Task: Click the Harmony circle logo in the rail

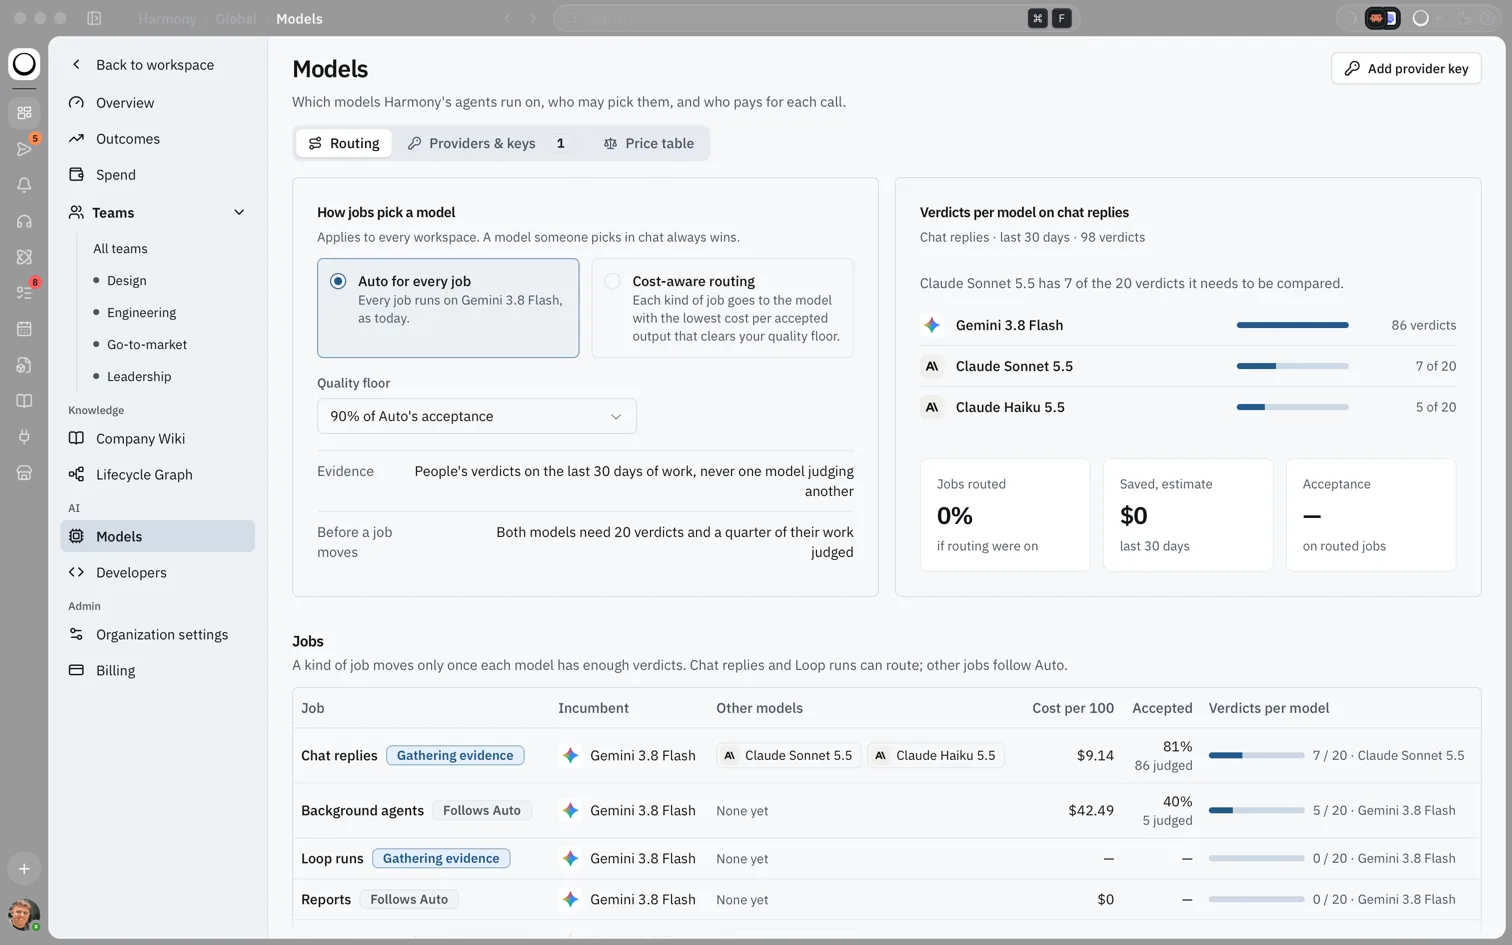Action: coord(24,65)
